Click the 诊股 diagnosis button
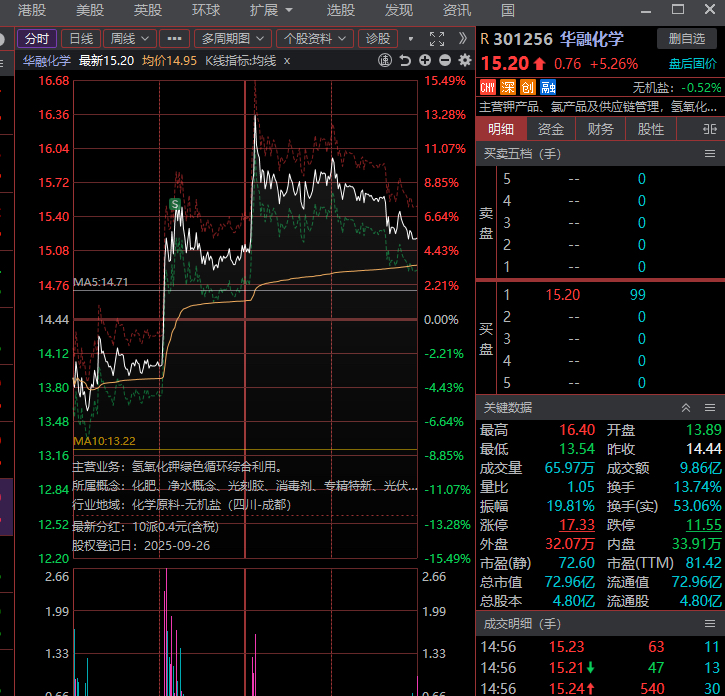This screenshot has width=725, height=696. 378,39
